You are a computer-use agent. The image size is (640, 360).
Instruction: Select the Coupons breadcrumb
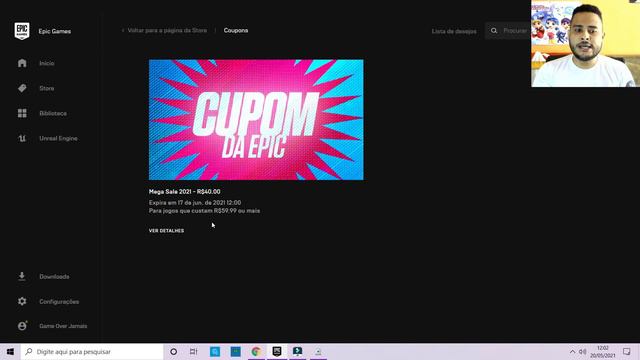click(236, 30)
